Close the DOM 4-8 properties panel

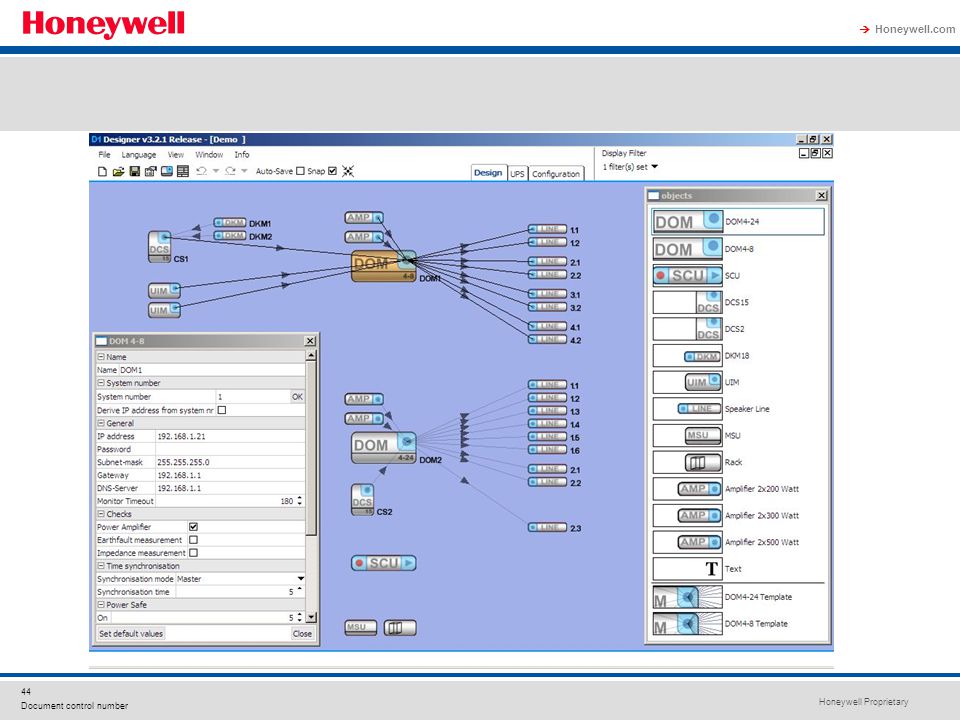tap(310, 341)
